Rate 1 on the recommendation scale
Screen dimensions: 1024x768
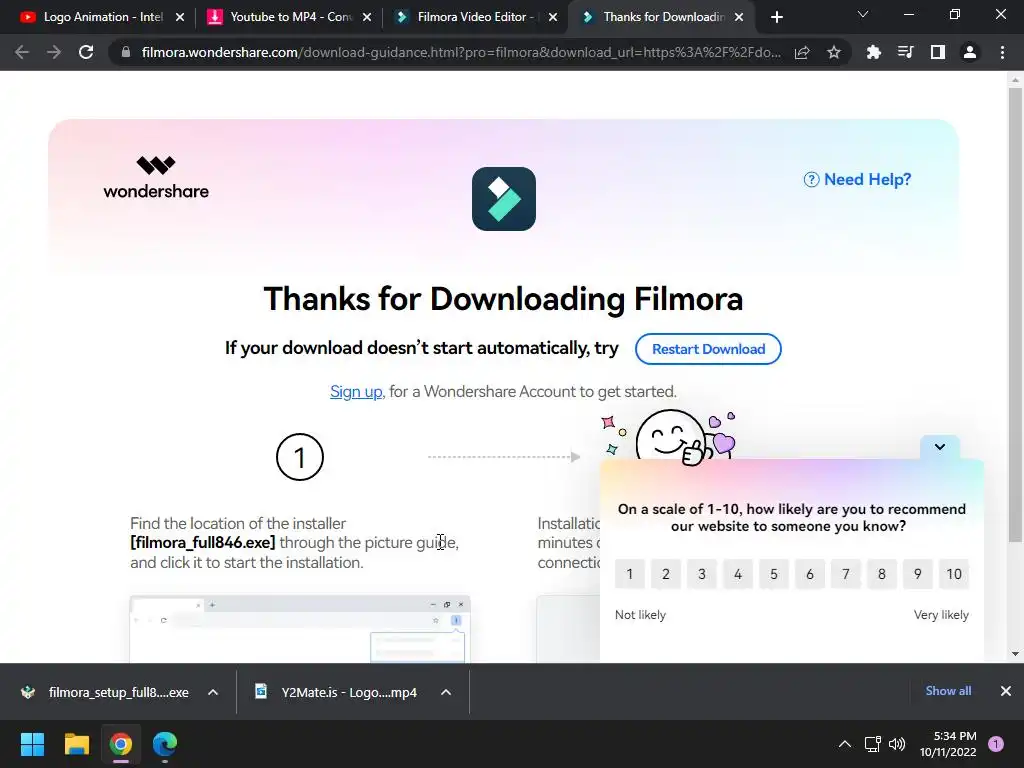pos(630,574)
